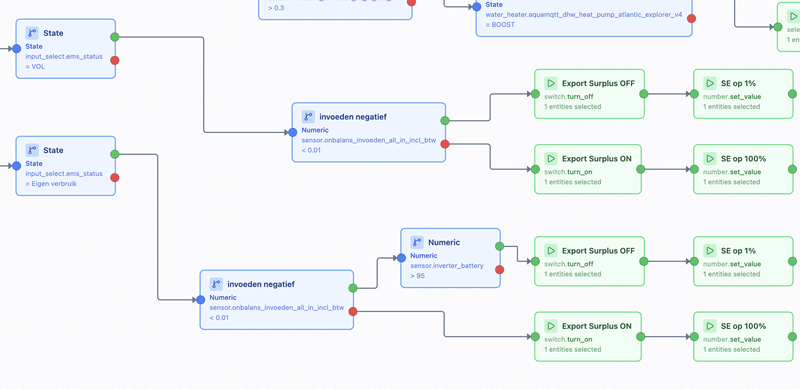The image size is (800, 389).
Task: Click branch icon of upper invoeden negatief node
Action: (308, 117)
